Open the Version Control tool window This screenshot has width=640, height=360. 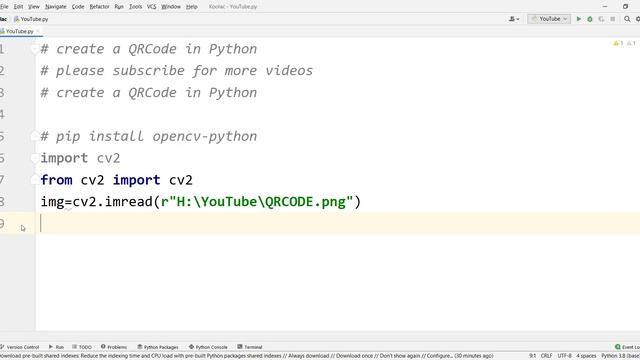(x=20, y=347)
